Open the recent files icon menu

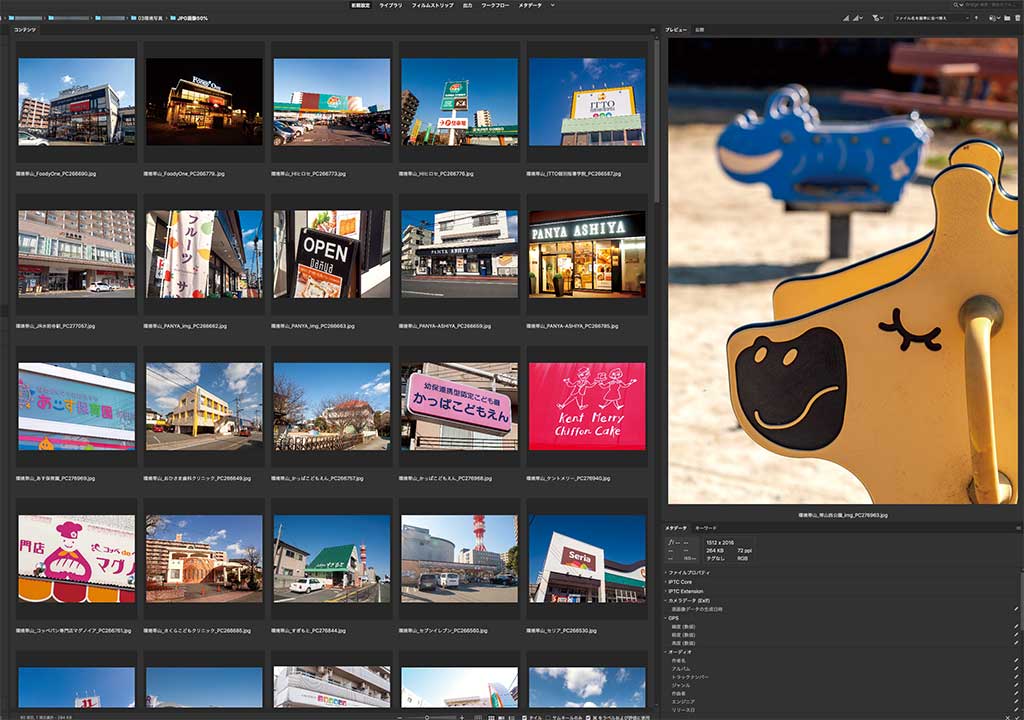point(993,18)
